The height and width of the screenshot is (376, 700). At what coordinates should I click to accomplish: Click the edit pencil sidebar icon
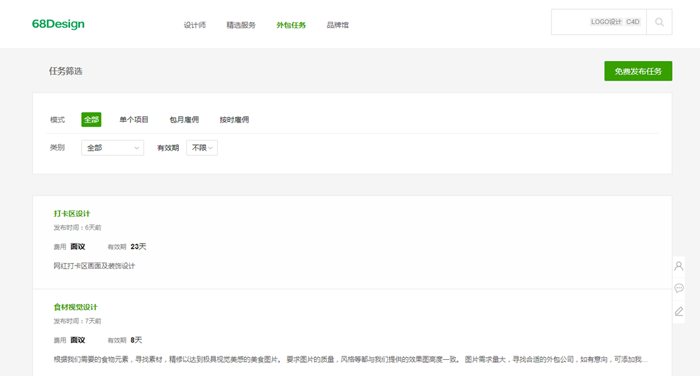[x=679, y=311]
